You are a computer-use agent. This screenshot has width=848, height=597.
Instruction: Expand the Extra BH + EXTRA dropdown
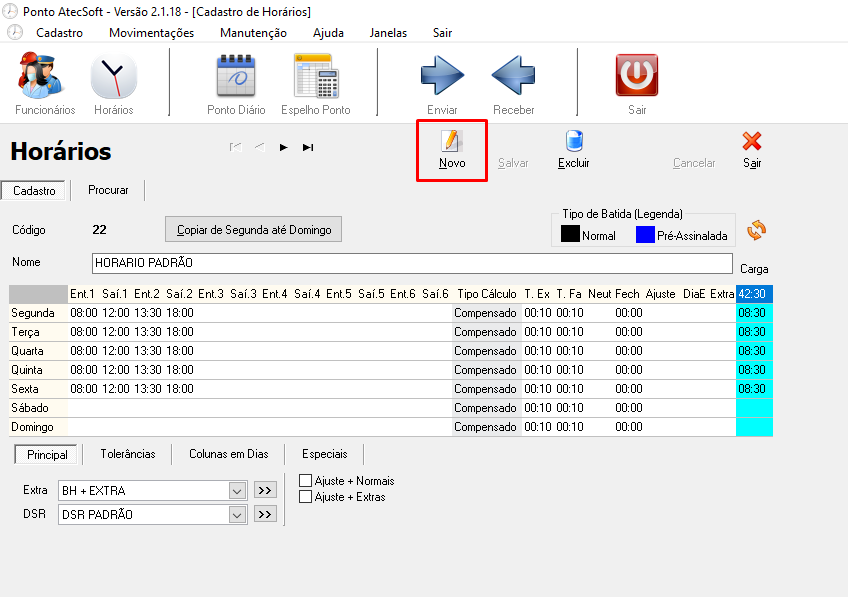click(237, 490)
